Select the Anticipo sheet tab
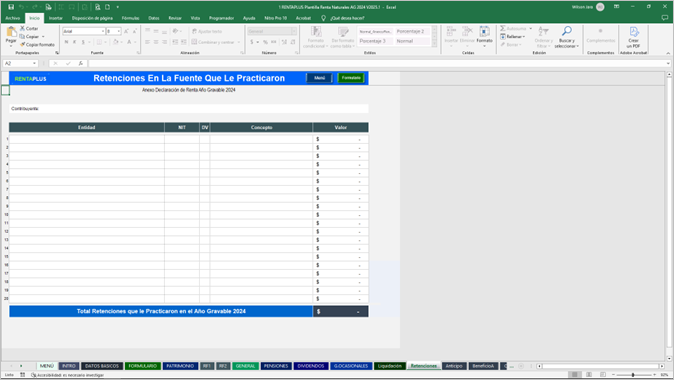Image resolution: width=674 pixels, height=380 pixels. 454,366
